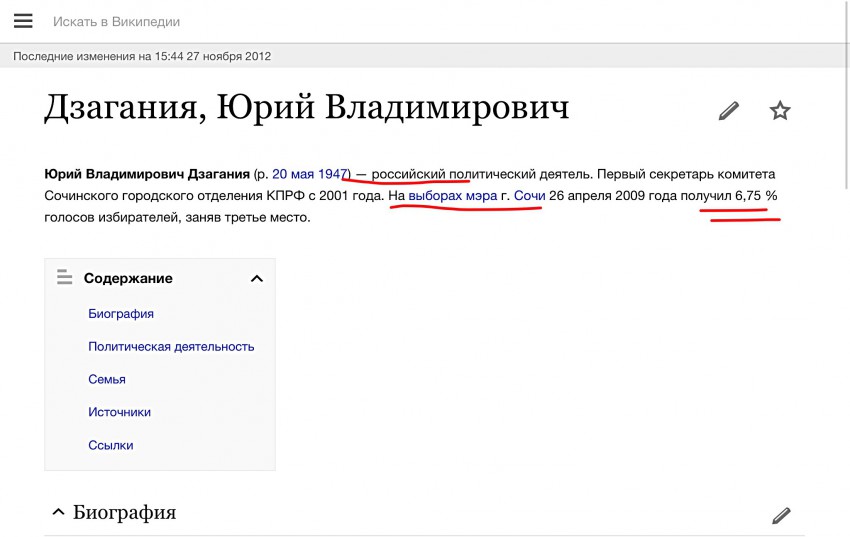This screenshot has height=537, width=850.
Task: Click the 'Искать в Википедии' search field
Action: coord(300,21)
